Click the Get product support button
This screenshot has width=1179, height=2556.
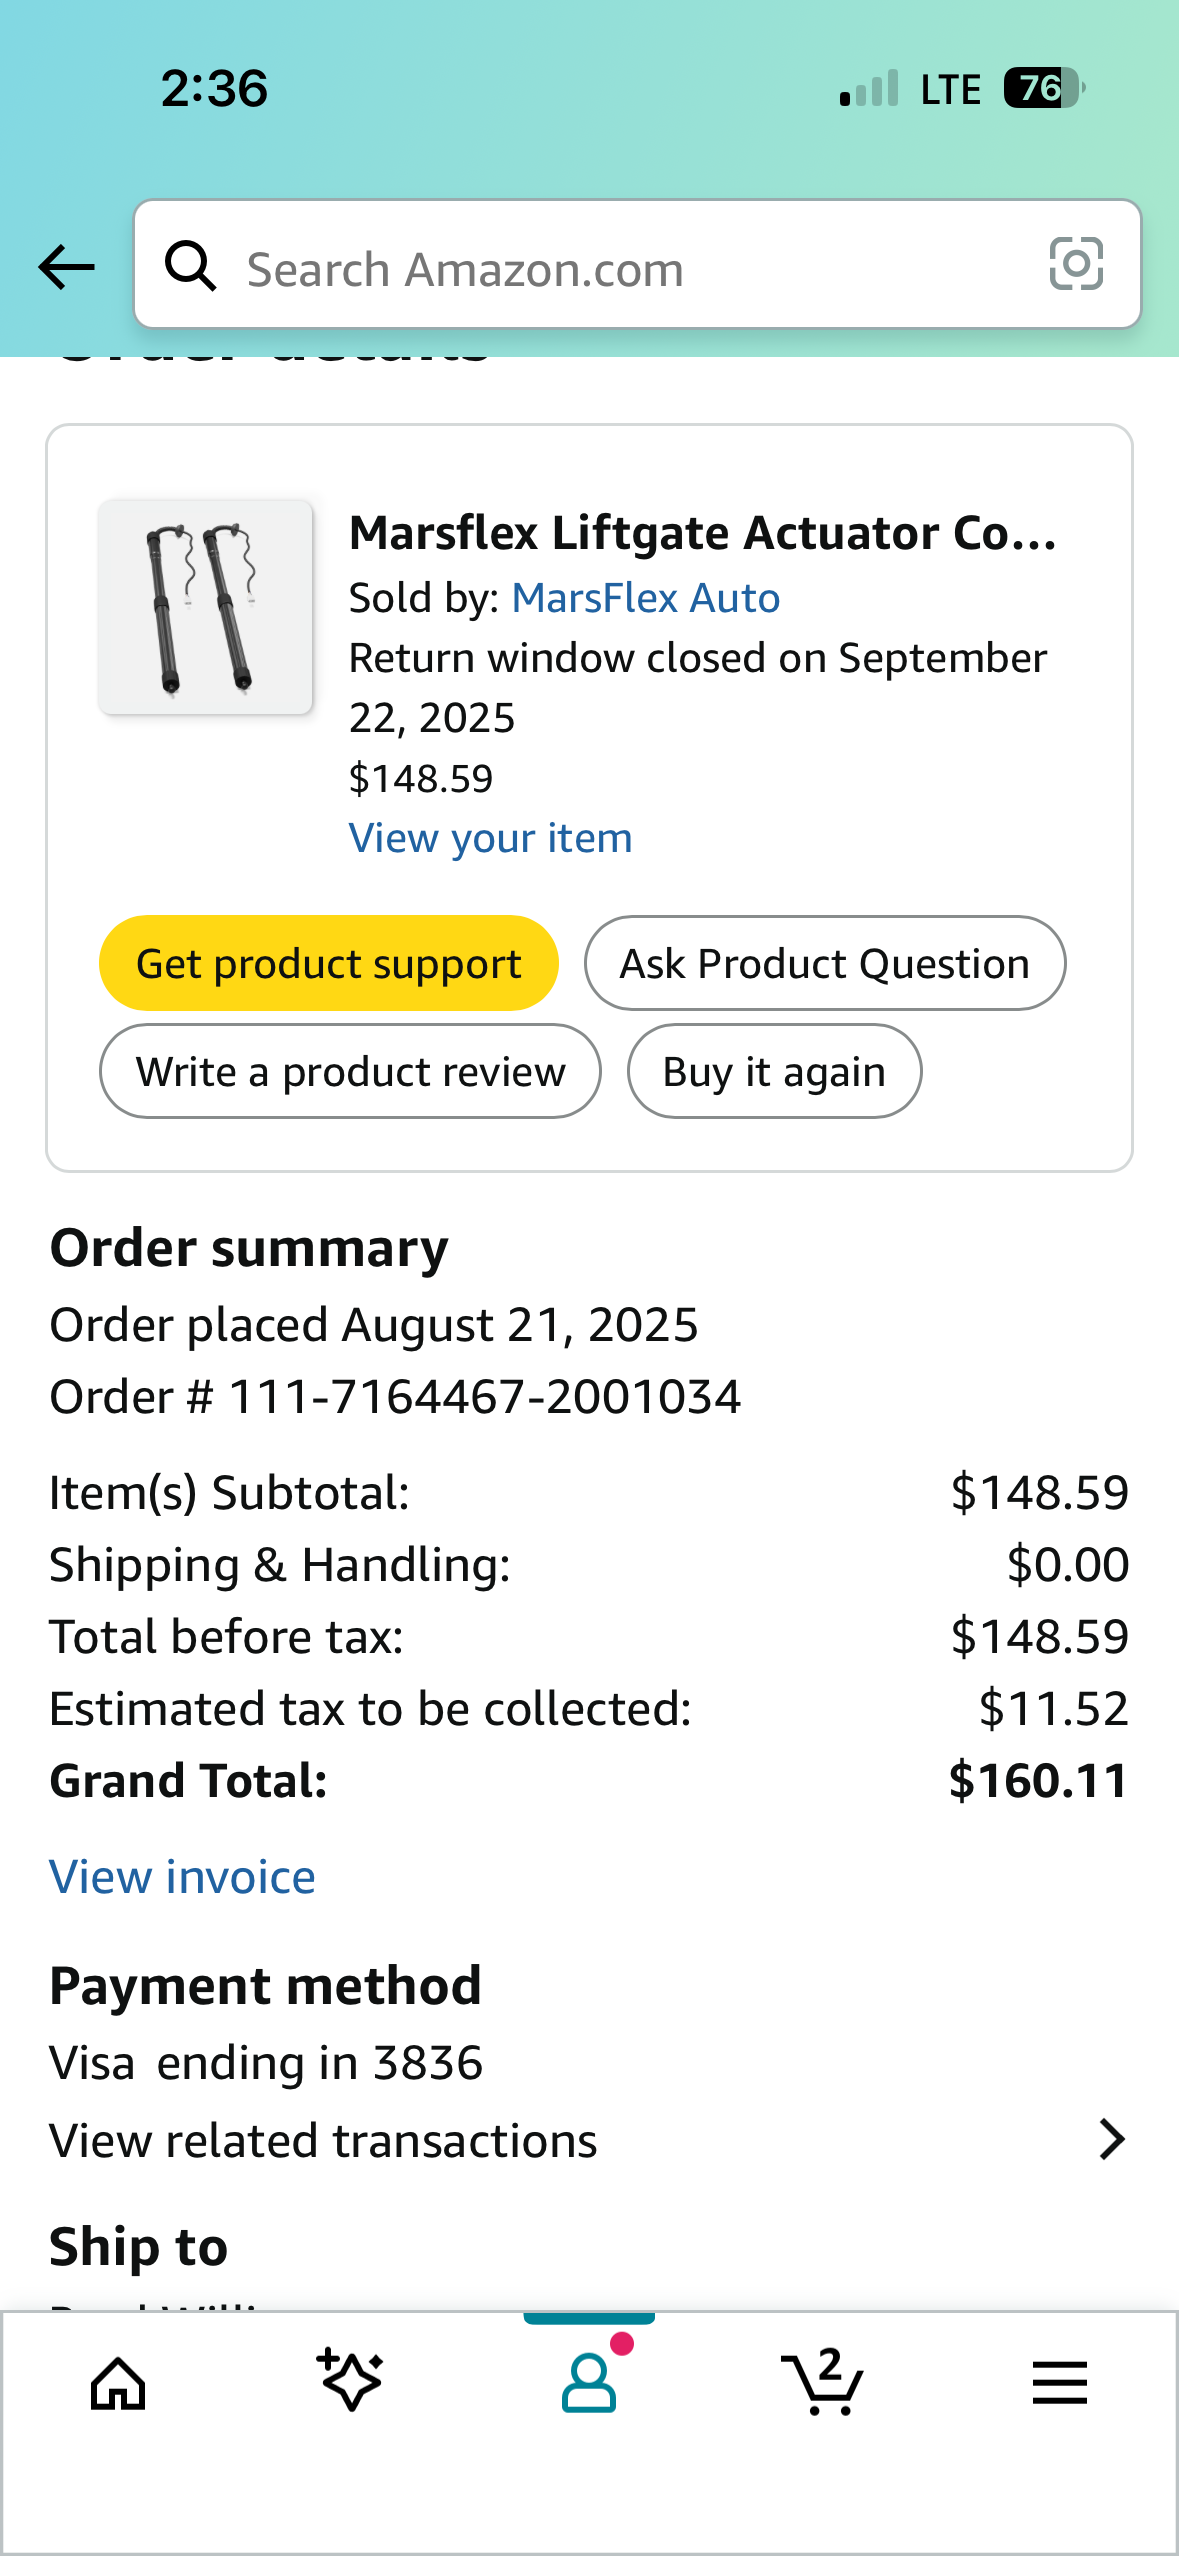click(328, 964)
